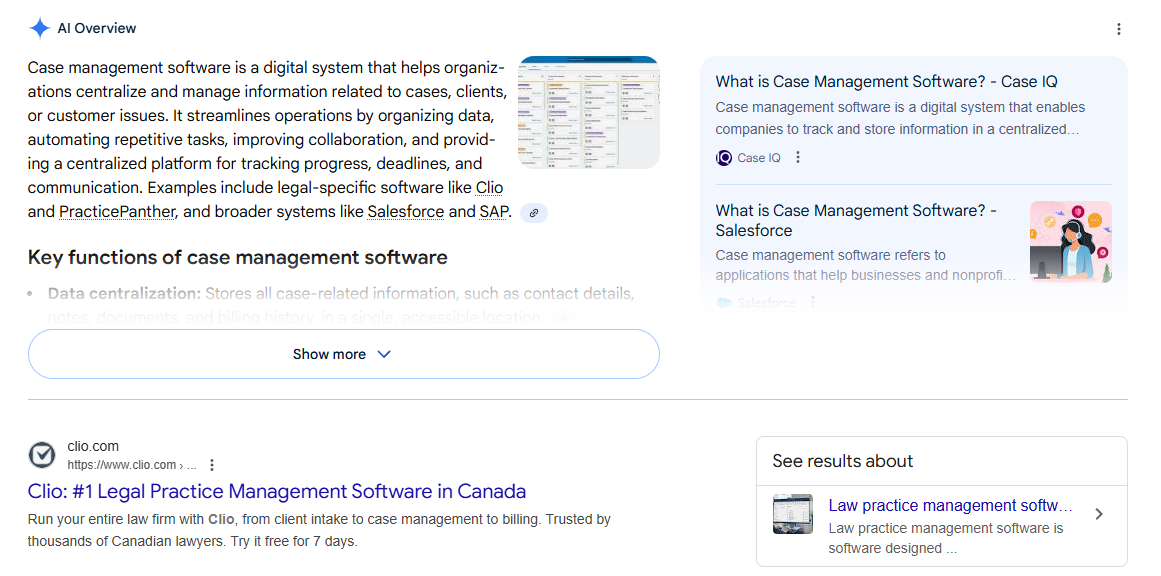Open the overflow menu at the AI Overview top right
This screenshot has width=1161, height=576.
click(x=1118, y=28)
